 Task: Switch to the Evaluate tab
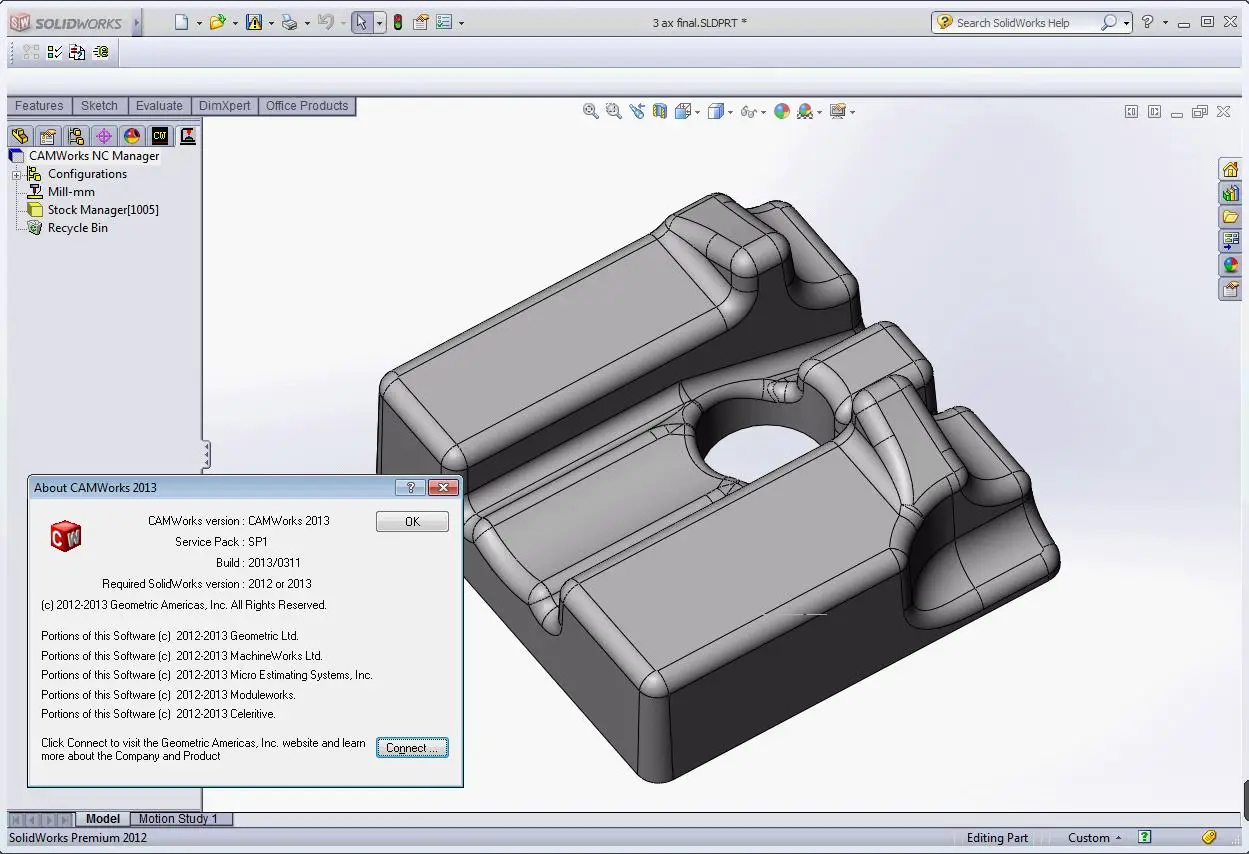point(159,106)
